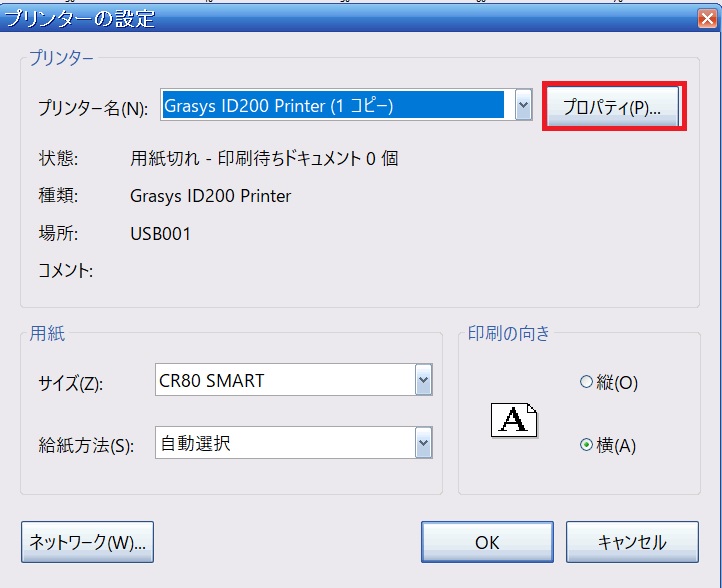Expand the printer name dropdown arrow

click(523, 105)
